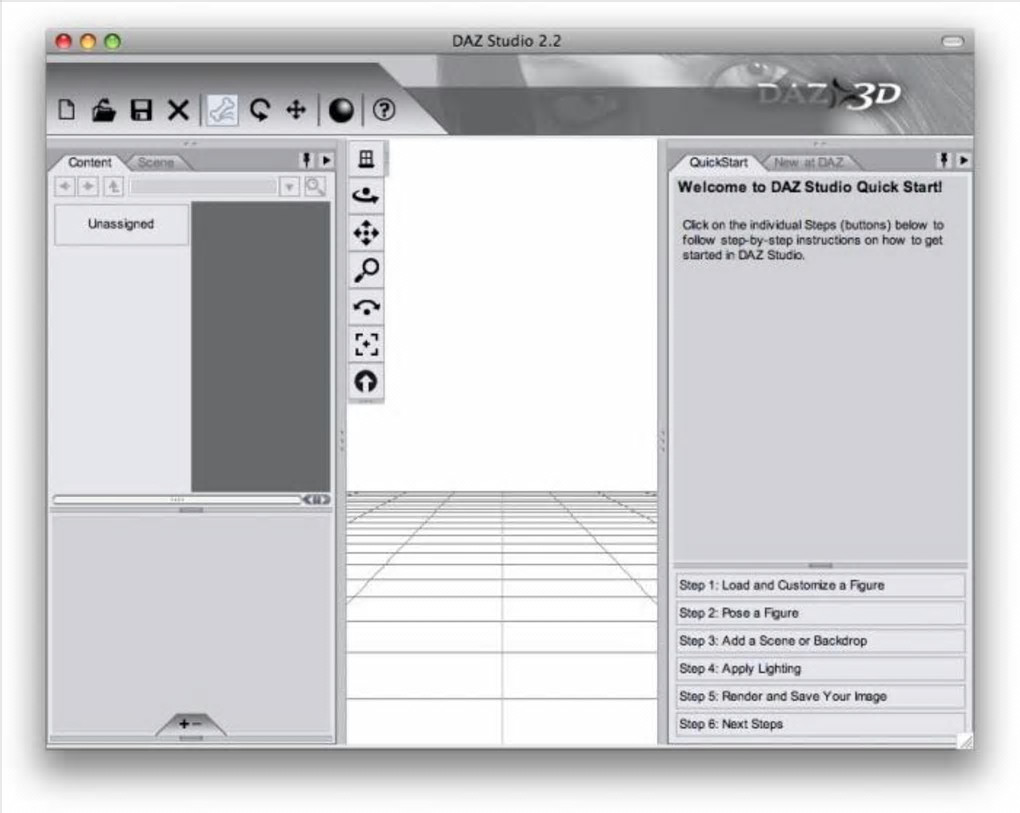1020x813 pixels.
Task: Switch to the Scene tab
Action: (x=155, y=163)
